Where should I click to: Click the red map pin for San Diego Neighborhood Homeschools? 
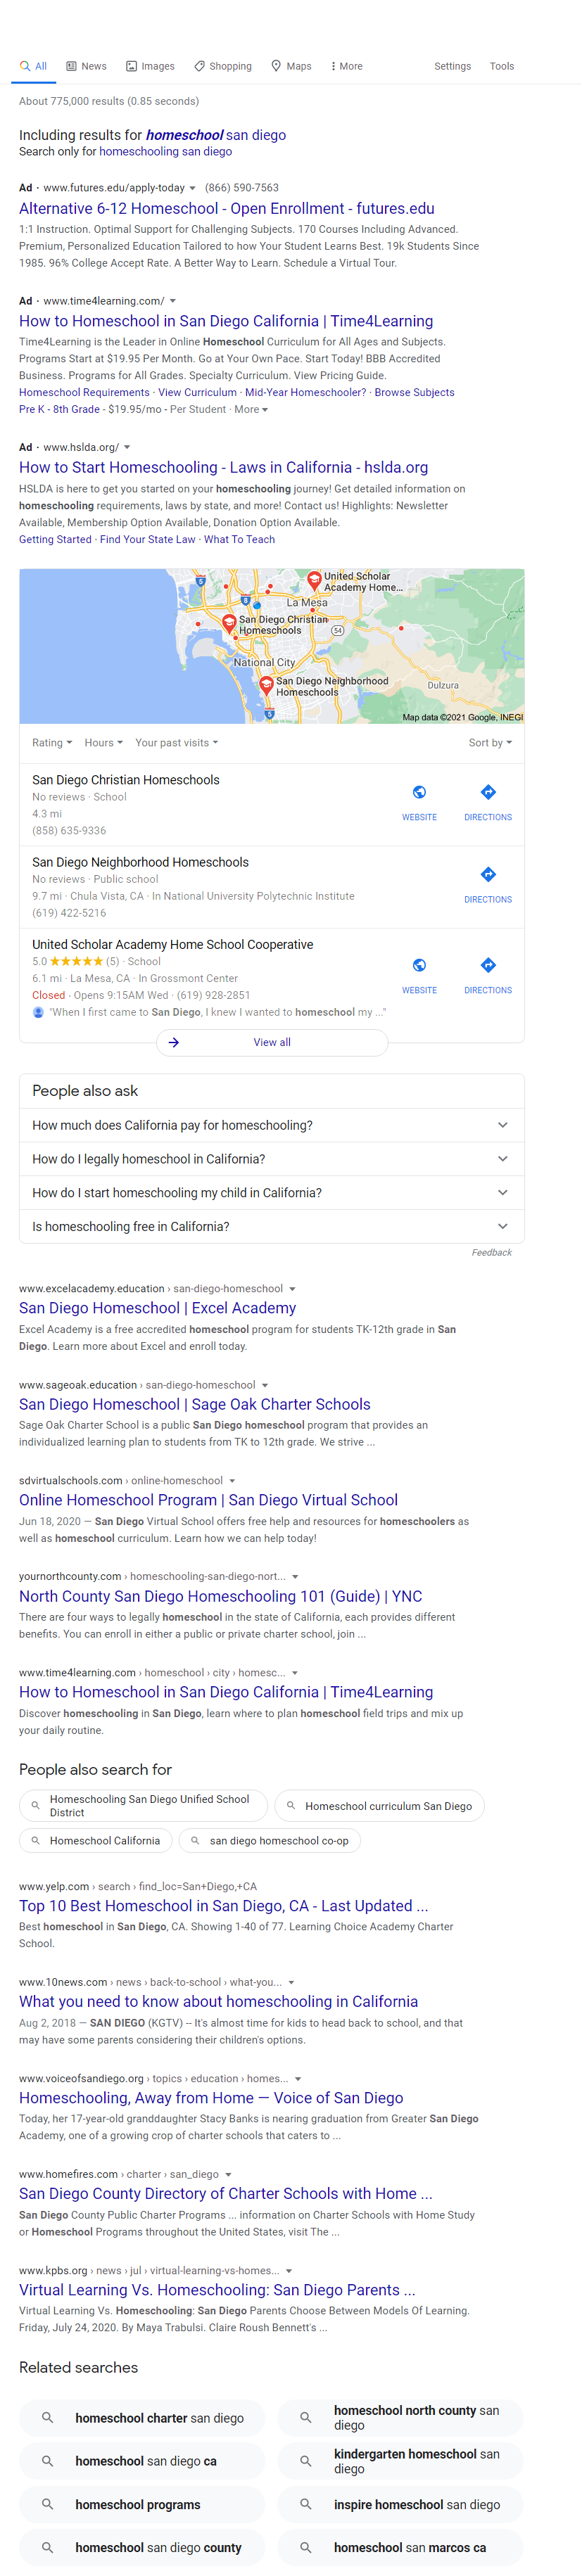(266, 685)
